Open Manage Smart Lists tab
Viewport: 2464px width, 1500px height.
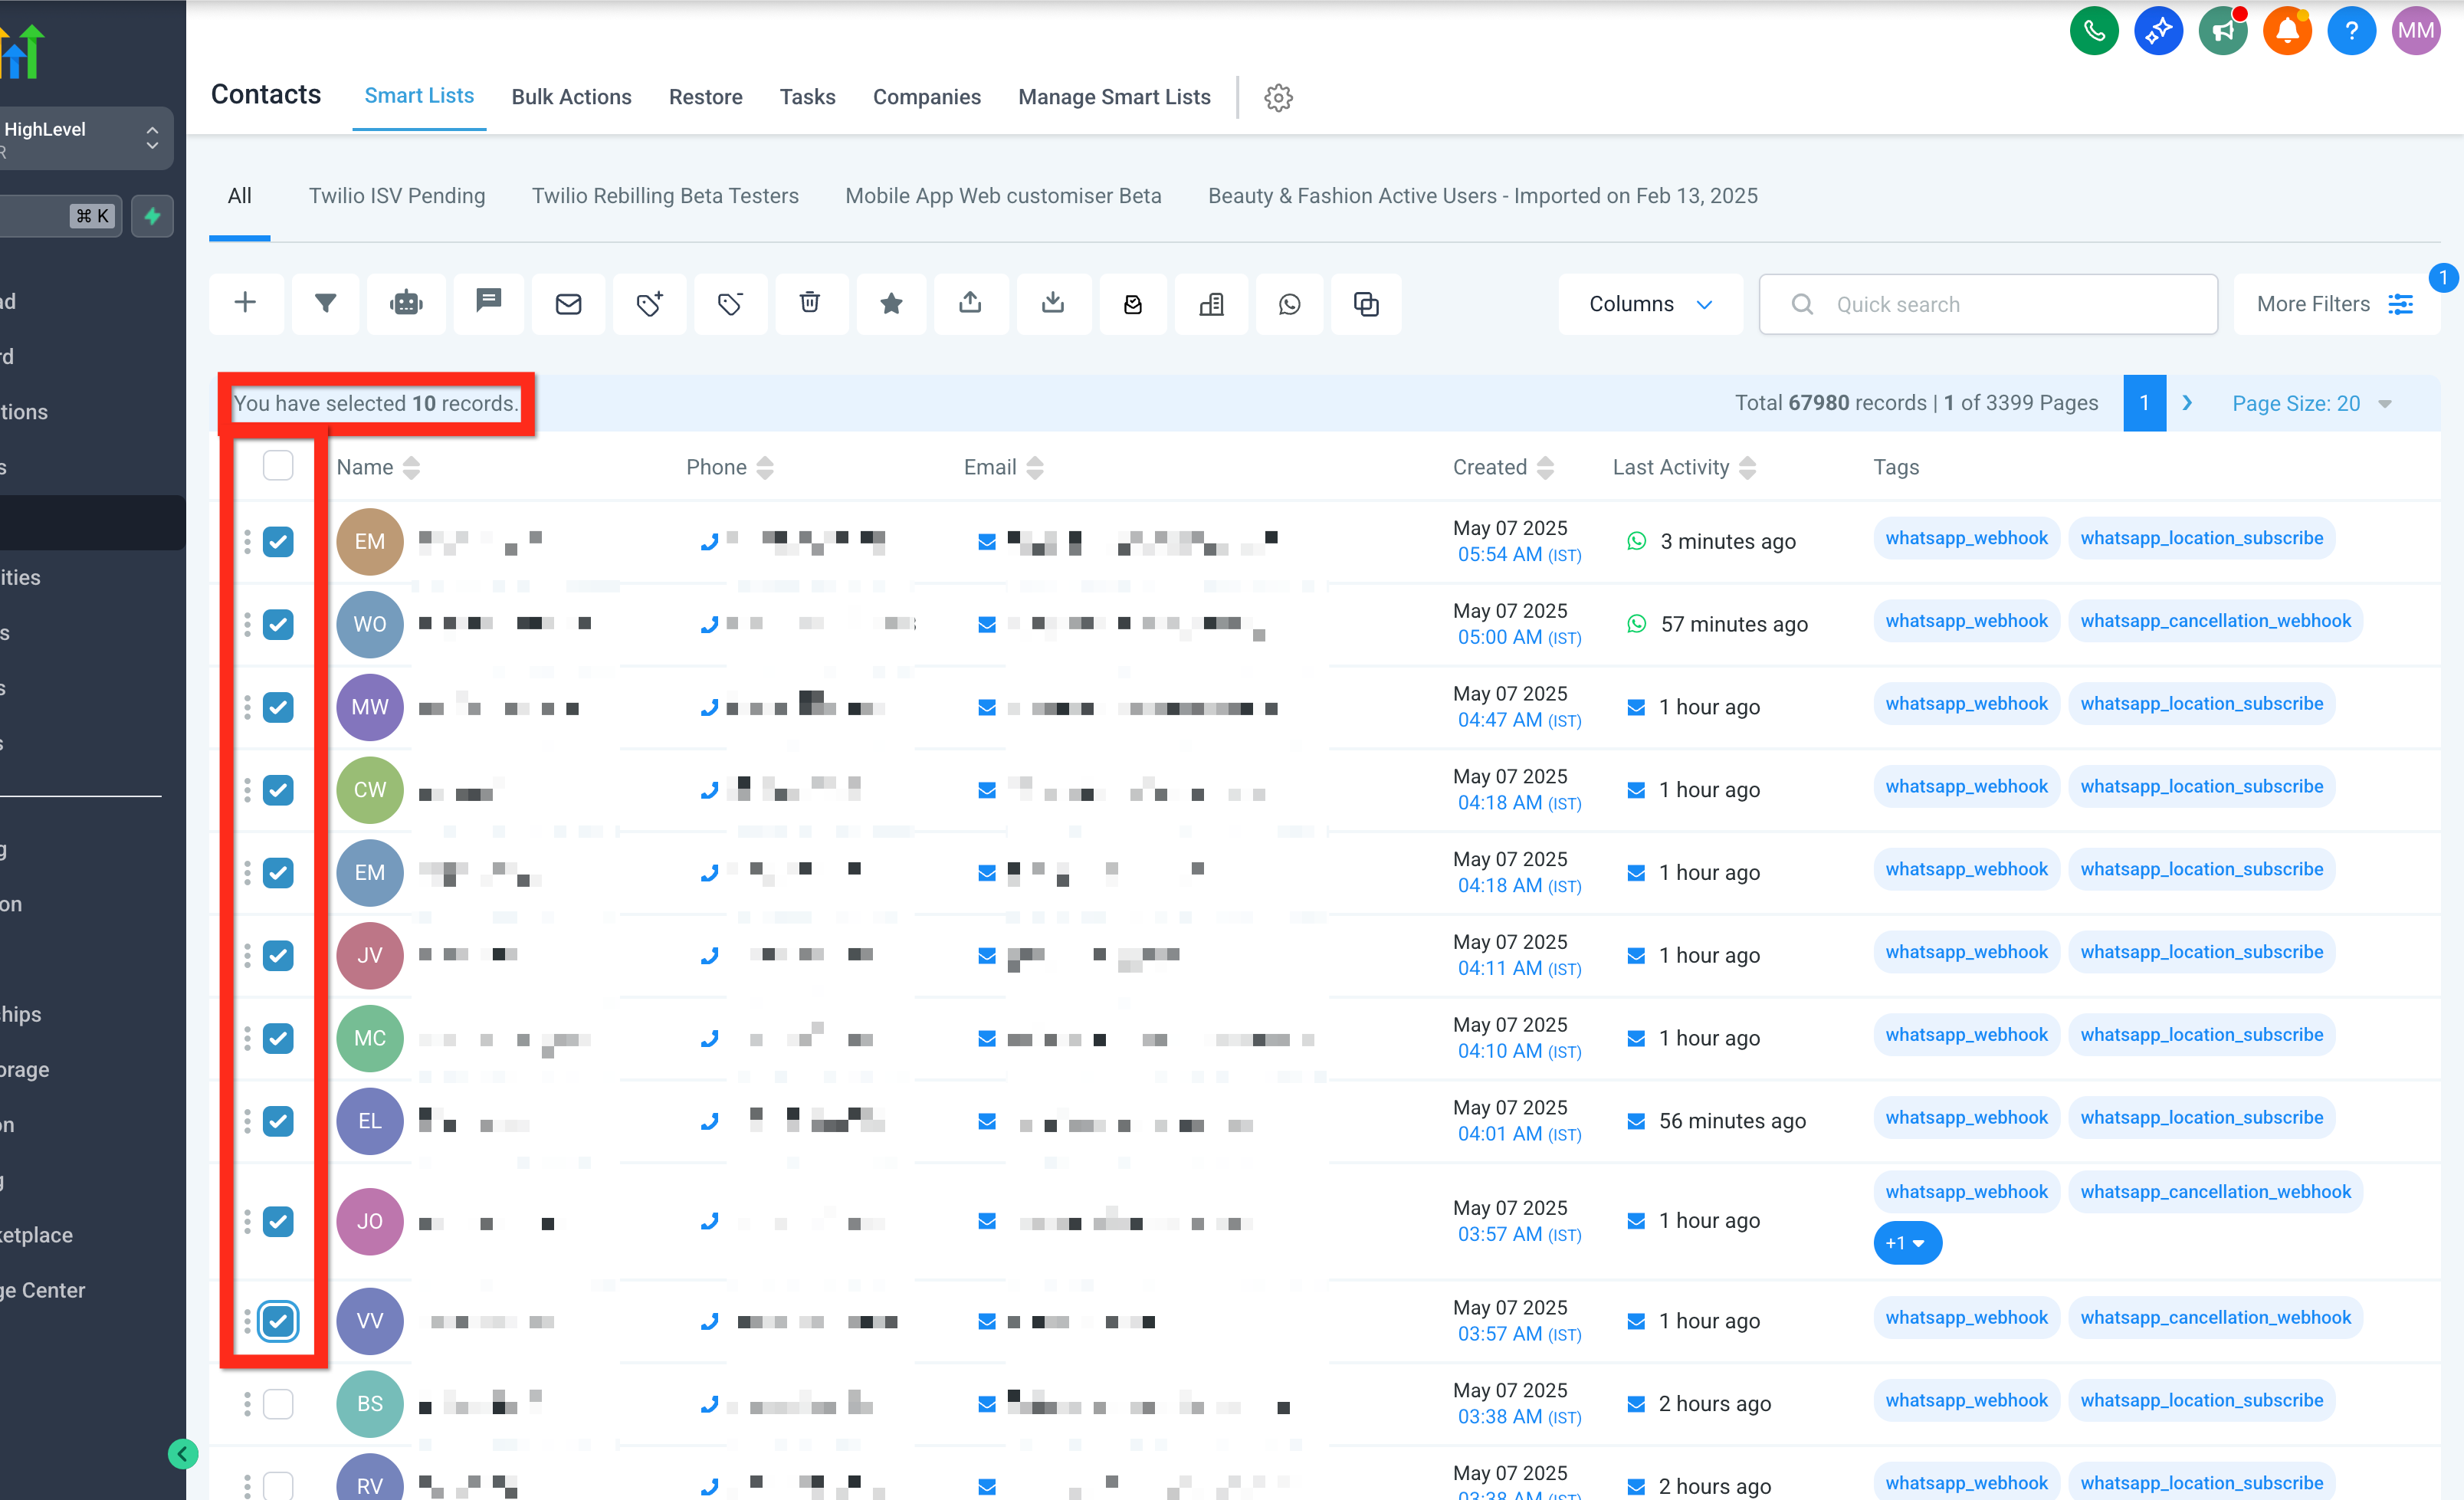click(x=1114, y=97)
